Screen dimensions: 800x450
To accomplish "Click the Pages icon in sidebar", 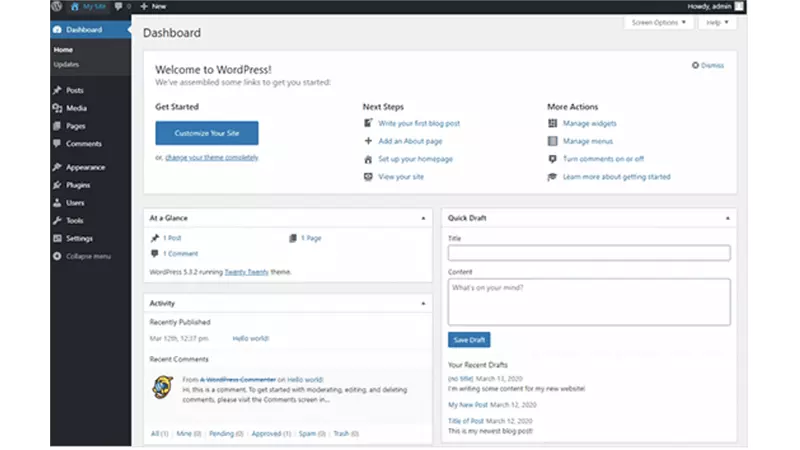I will (x=57, y=126).
